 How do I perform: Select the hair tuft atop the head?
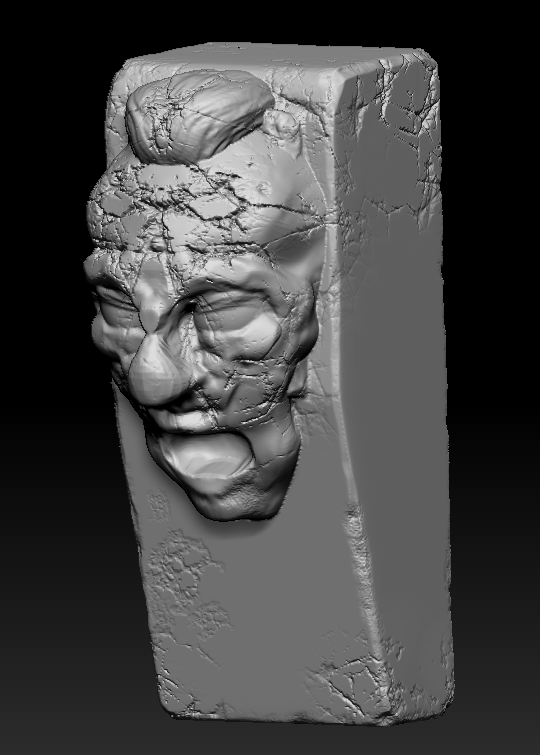coord(198,113)
